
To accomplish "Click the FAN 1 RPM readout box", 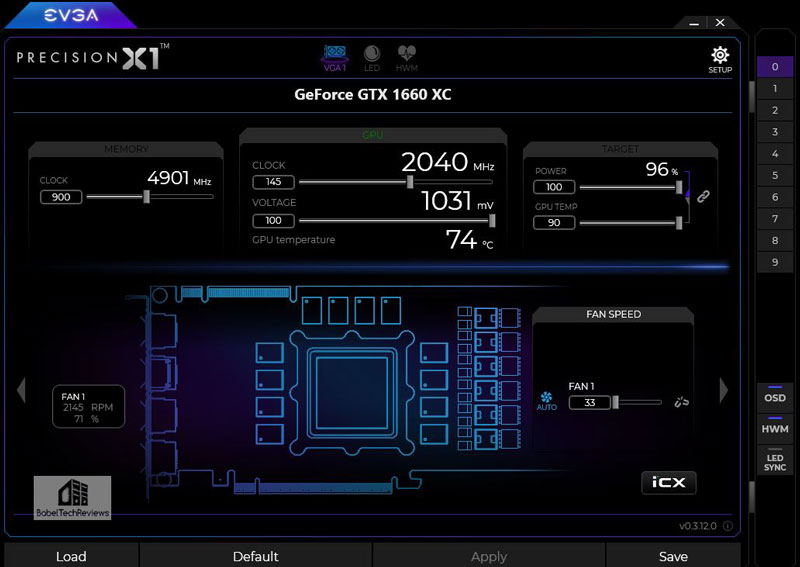I will (x=88, y=407).
